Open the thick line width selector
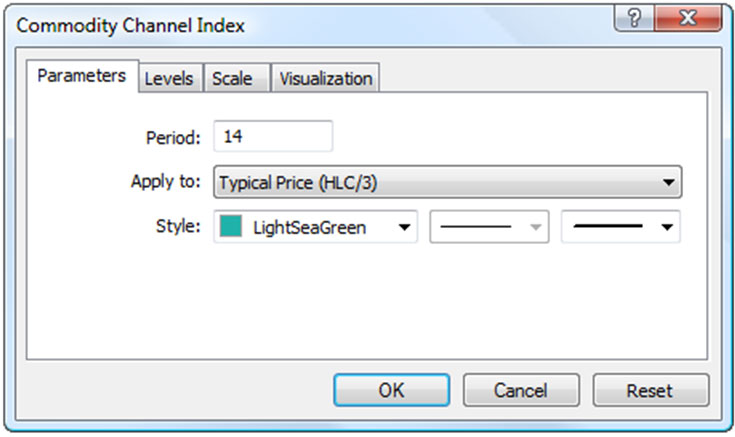 [621, 227]
